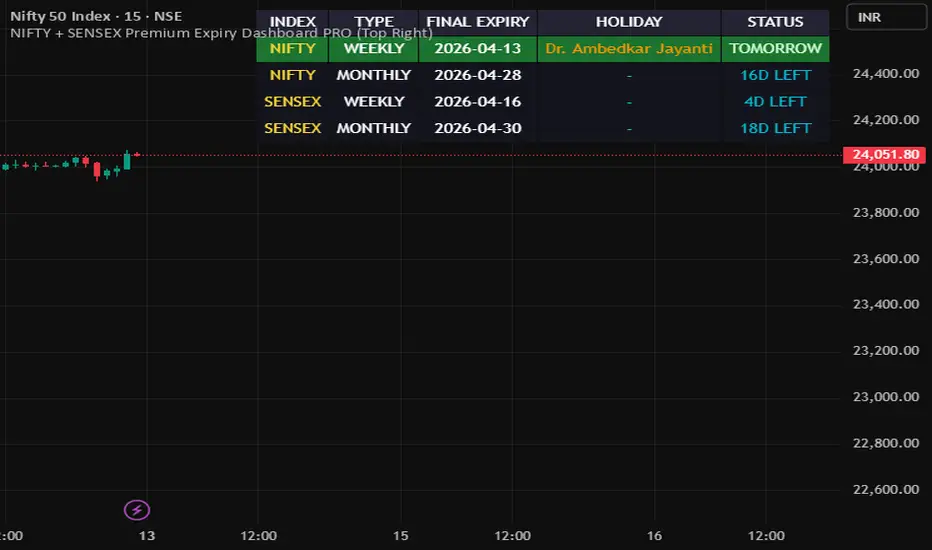Click the 22,600.00 price axis label
The height and width of the screenshot is (550, 932).
pyautogui.click(x=886, y=489)
